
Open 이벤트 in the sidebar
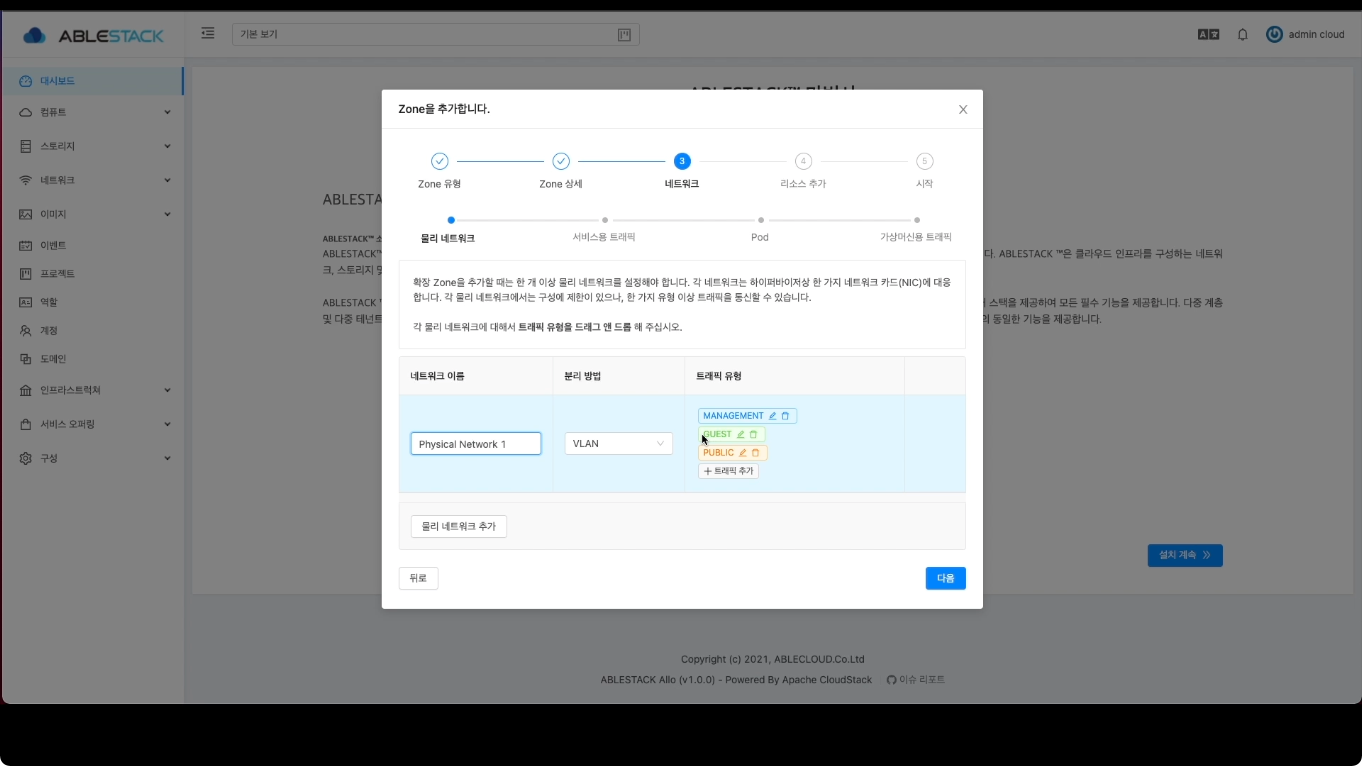92,245
